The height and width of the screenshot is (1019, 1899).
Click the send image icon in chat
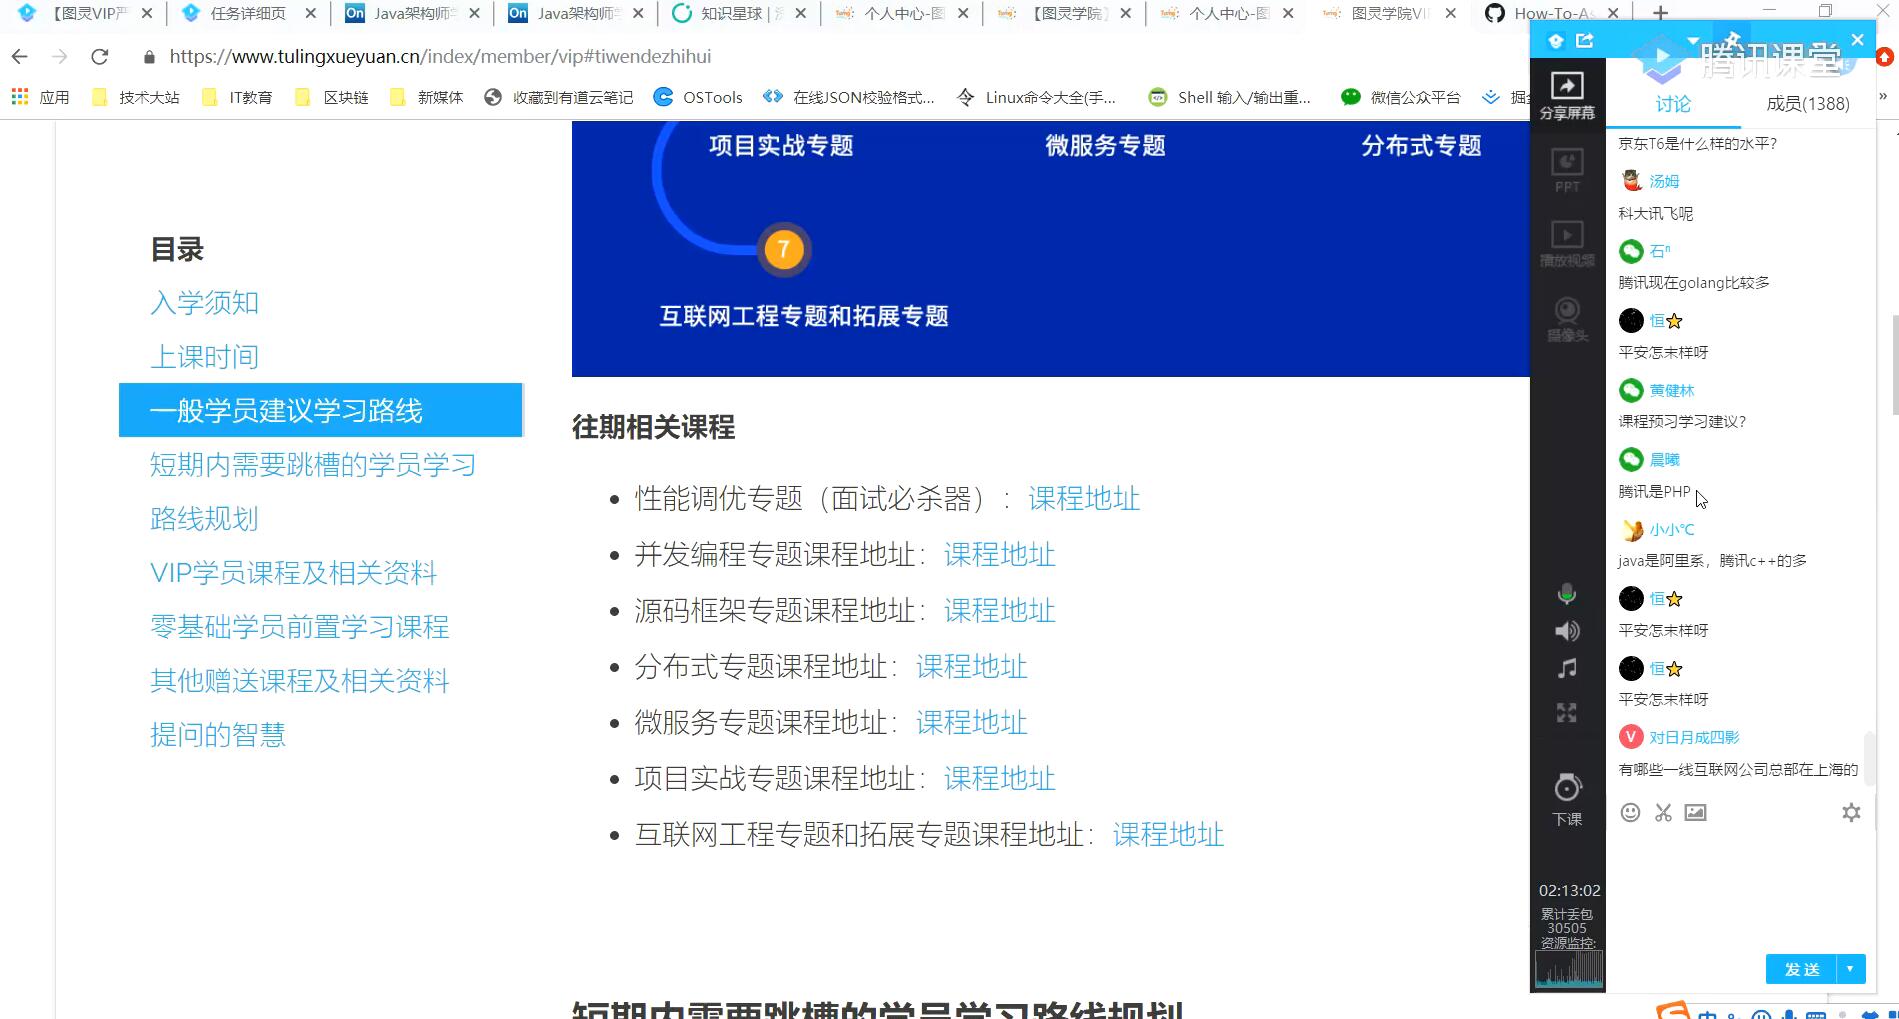click(1695, 812)
